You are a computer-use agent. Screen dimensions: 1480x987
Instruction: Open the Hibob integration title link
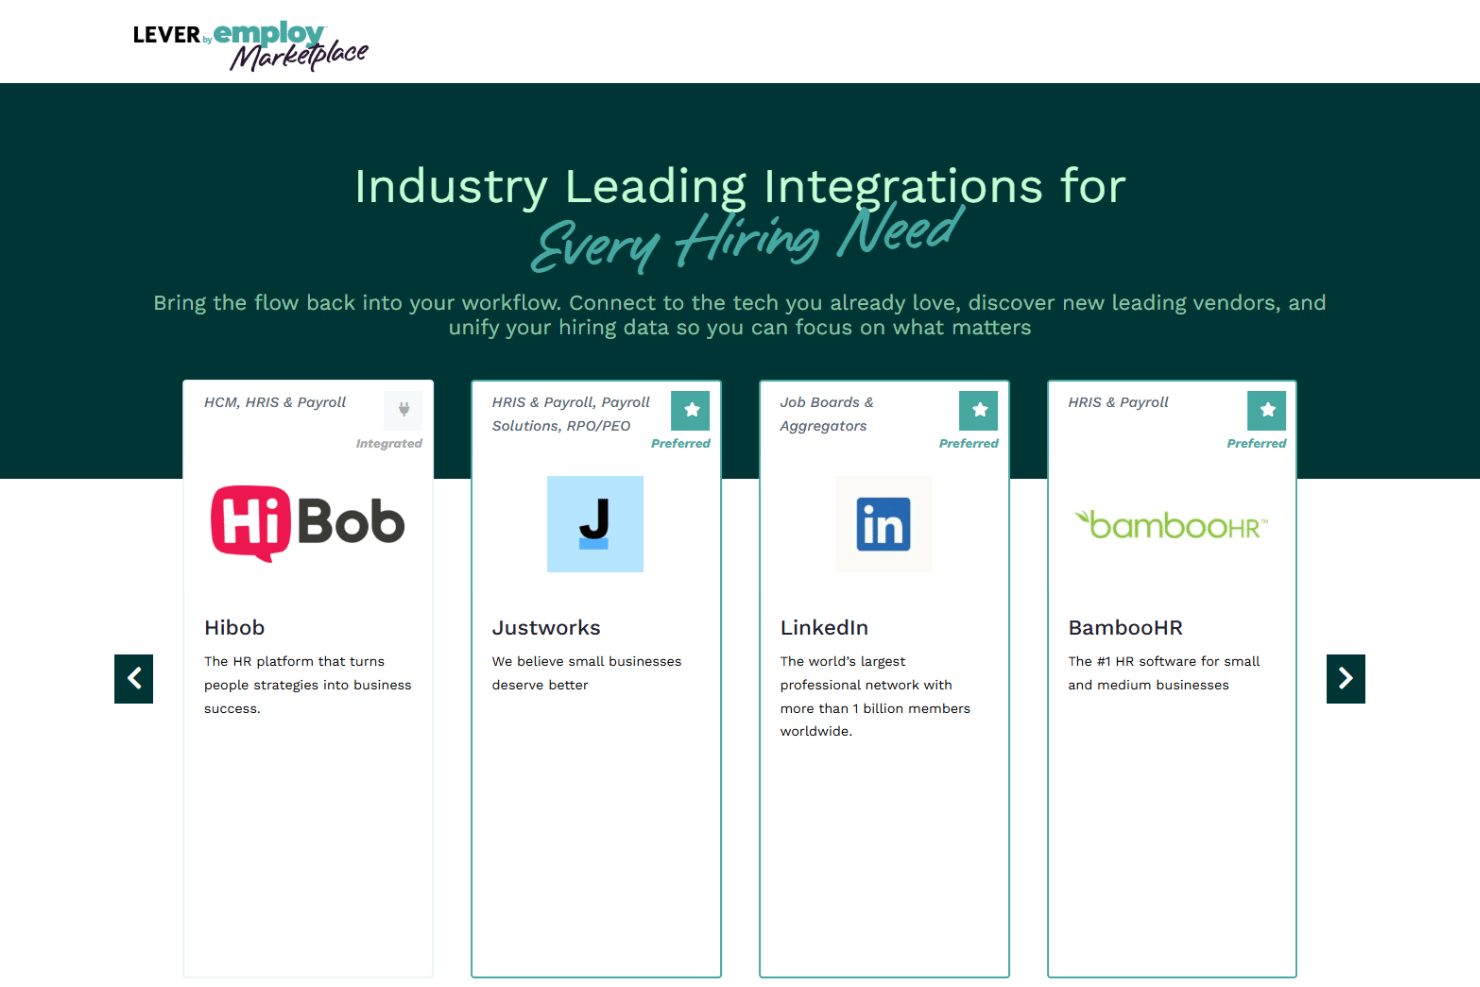[x=235, y=628]
